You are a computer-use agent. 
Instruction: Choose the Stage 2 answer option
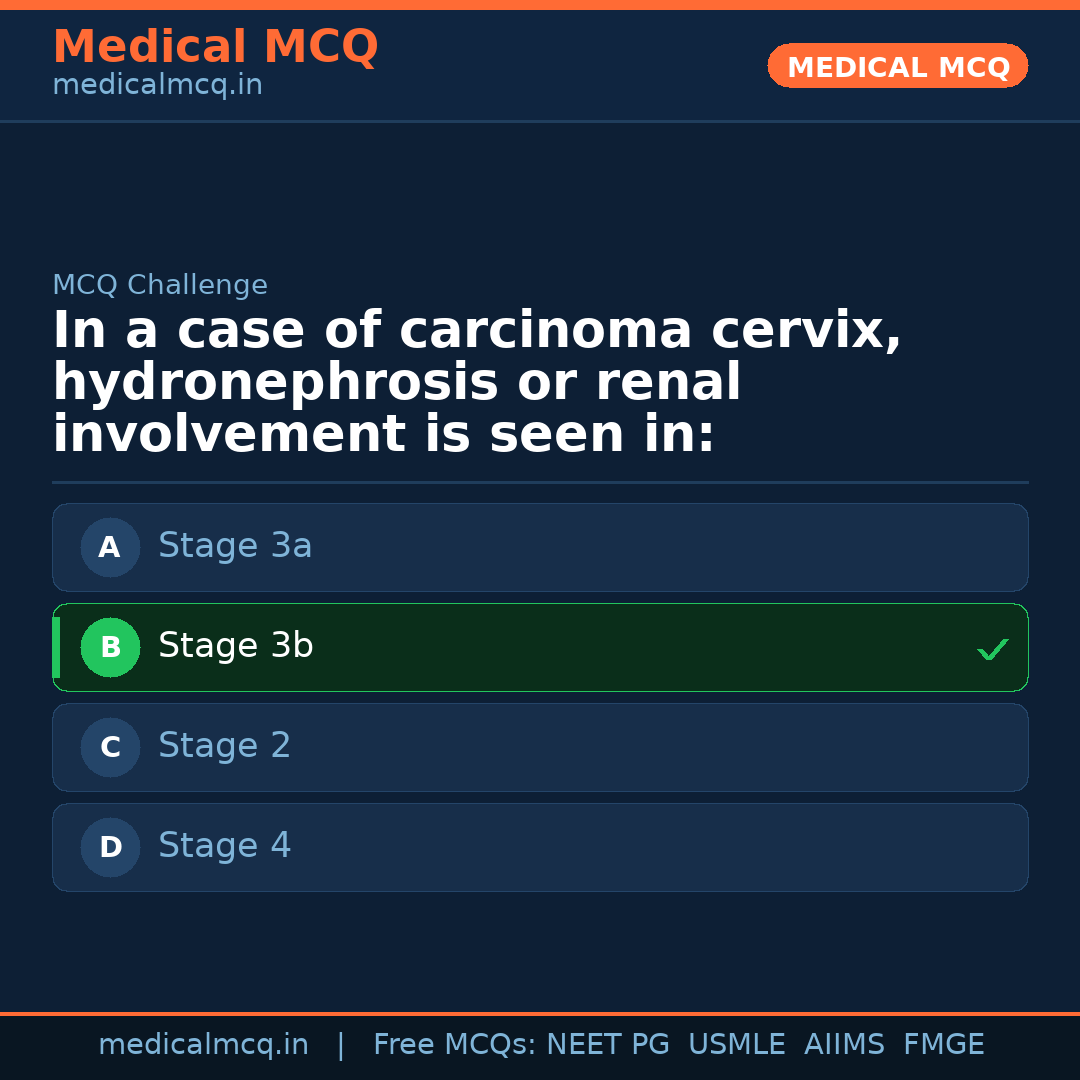[x=540, y=747]
